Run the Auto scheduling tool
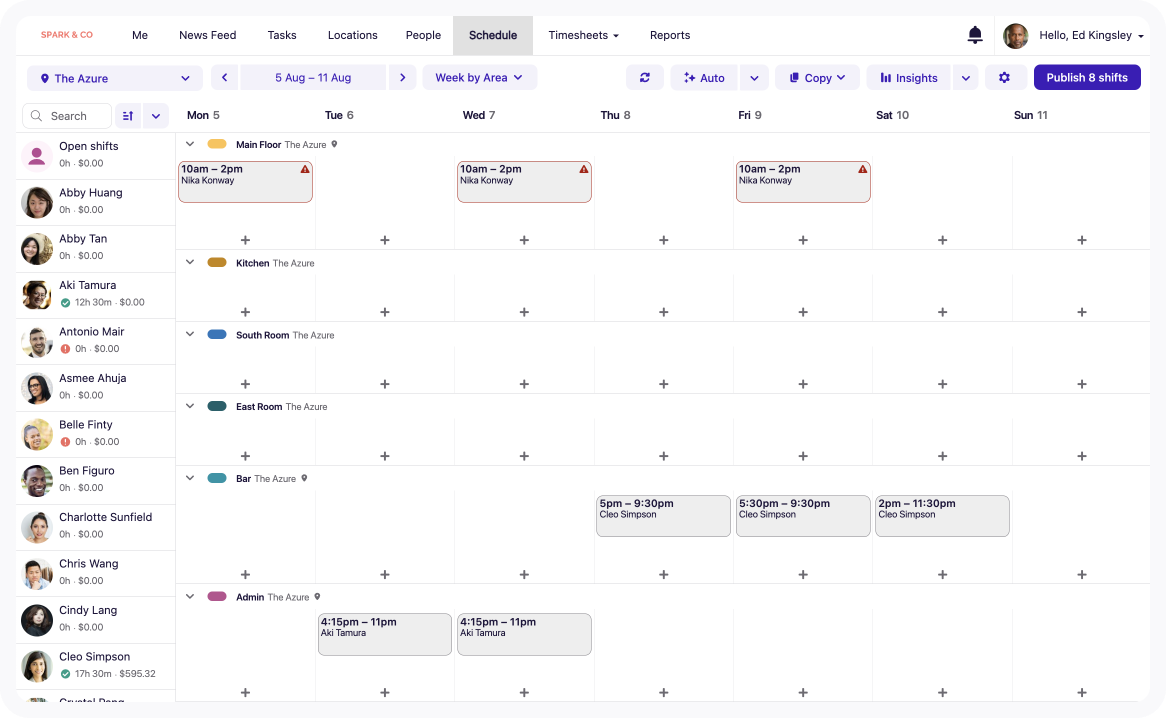Viewport: 1166px width, 718px height. pyautogui.click(x=703, y=77)
